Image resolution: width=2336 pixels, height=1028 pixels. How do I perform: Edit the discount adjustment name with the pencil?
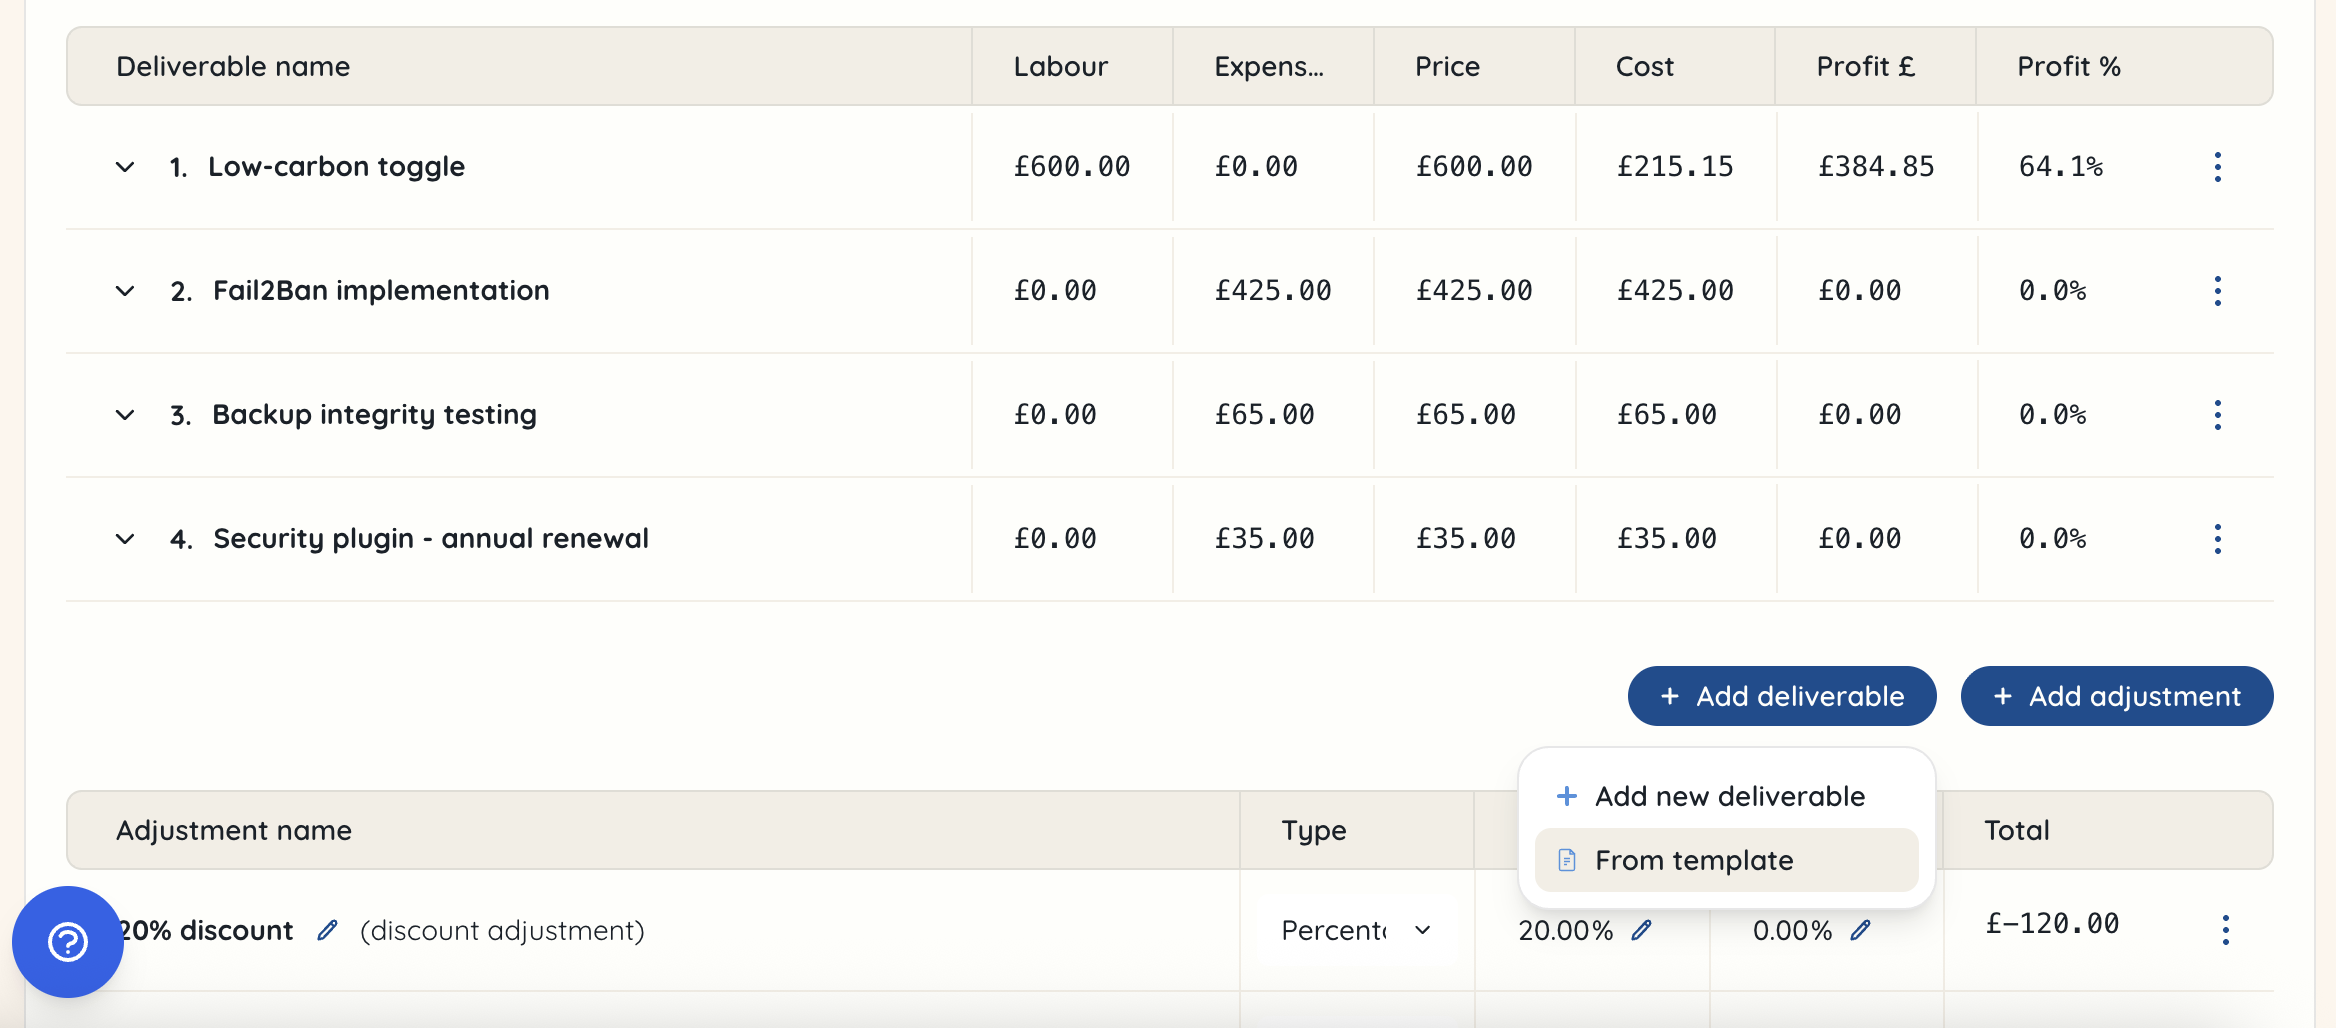[328, 930]
